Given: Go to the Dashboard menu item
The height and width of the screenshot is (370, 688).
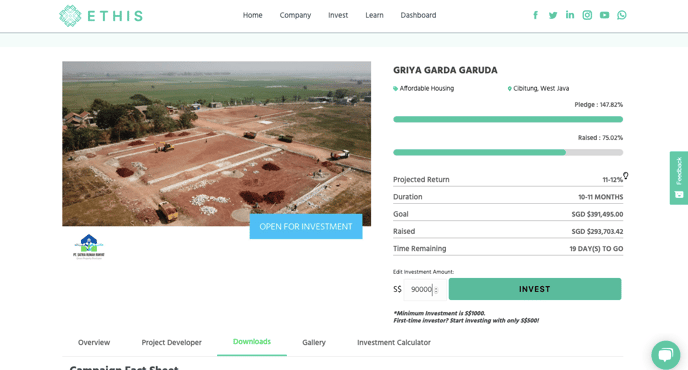Looking at the screenshot, I should (418, 15).
